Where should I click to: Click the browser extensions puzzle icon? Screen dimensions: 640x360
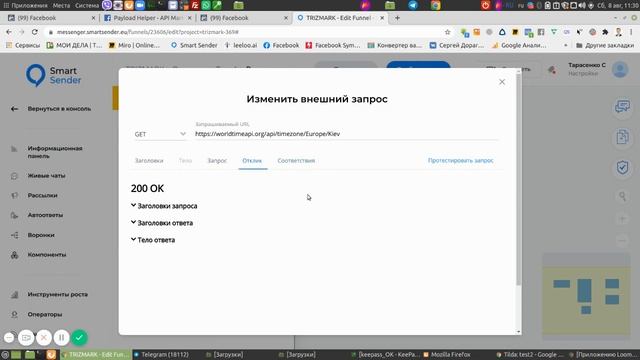coord(605,32)
